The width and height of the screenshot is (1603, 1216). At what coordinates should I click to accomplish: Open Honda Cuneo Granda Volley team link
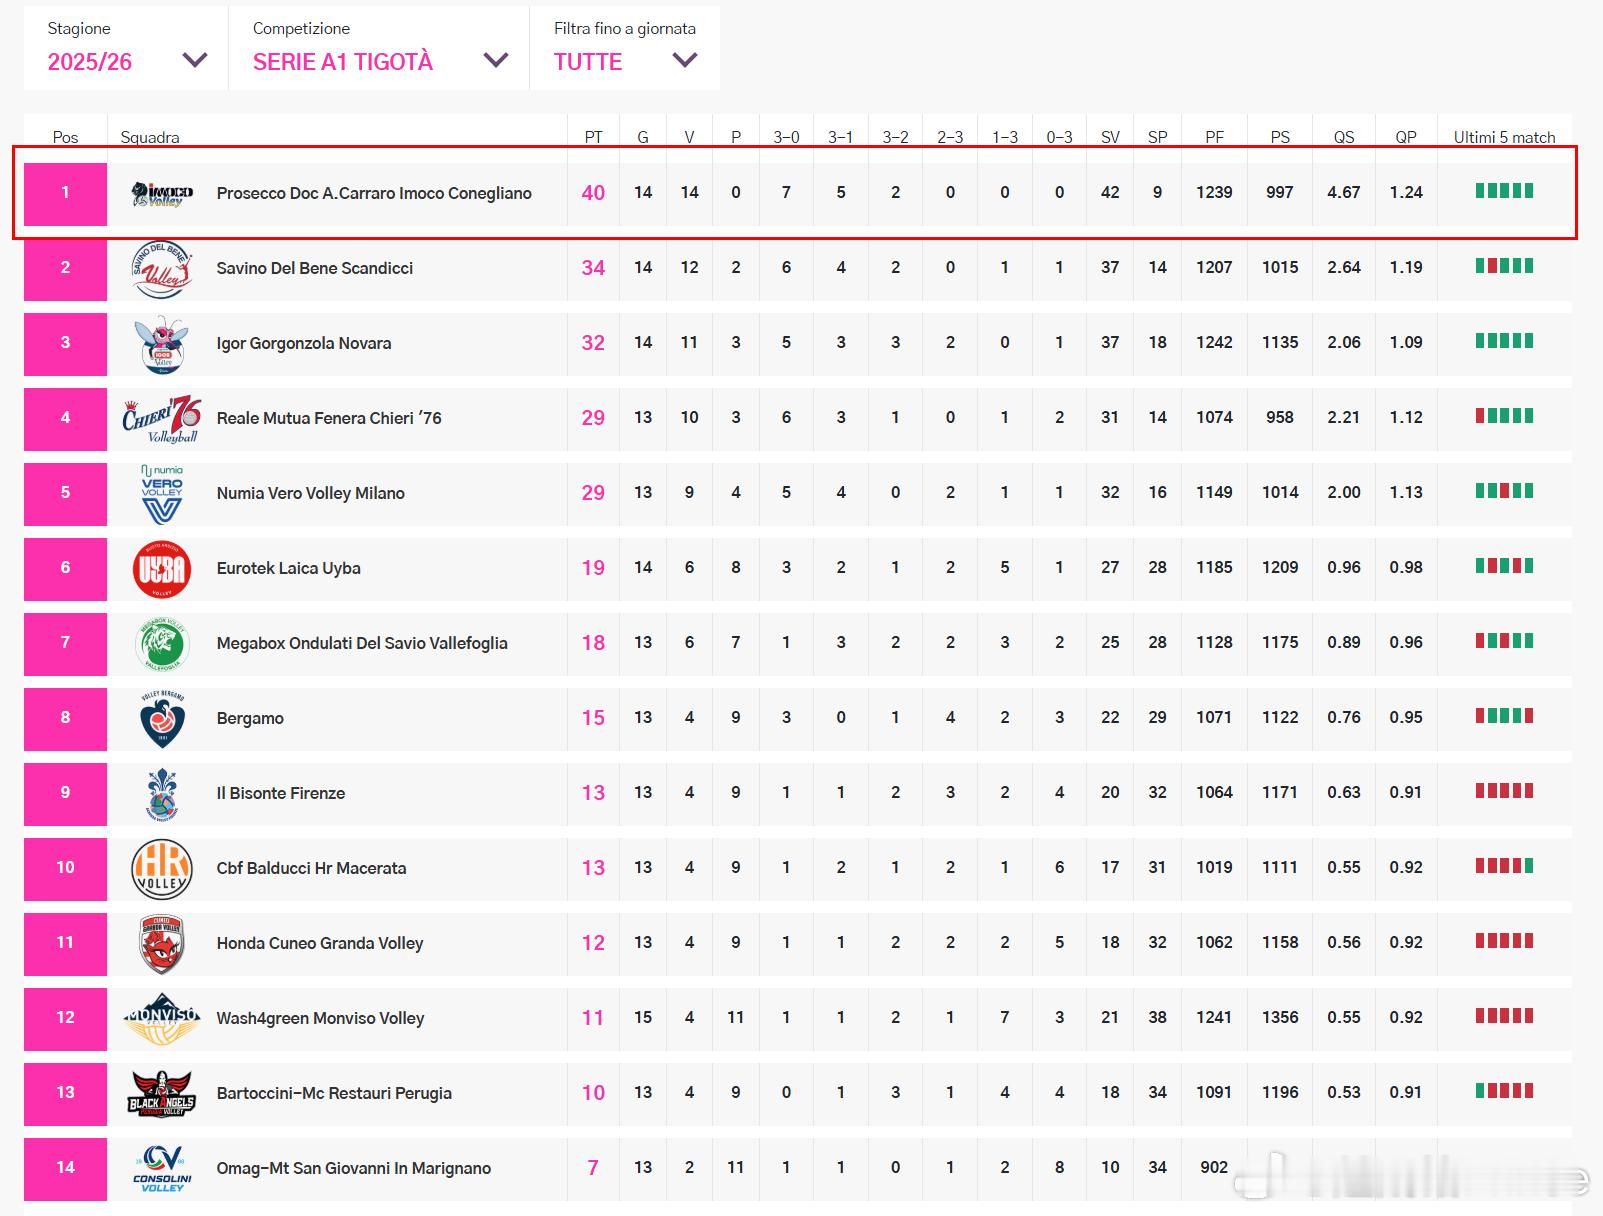[320, 943]
